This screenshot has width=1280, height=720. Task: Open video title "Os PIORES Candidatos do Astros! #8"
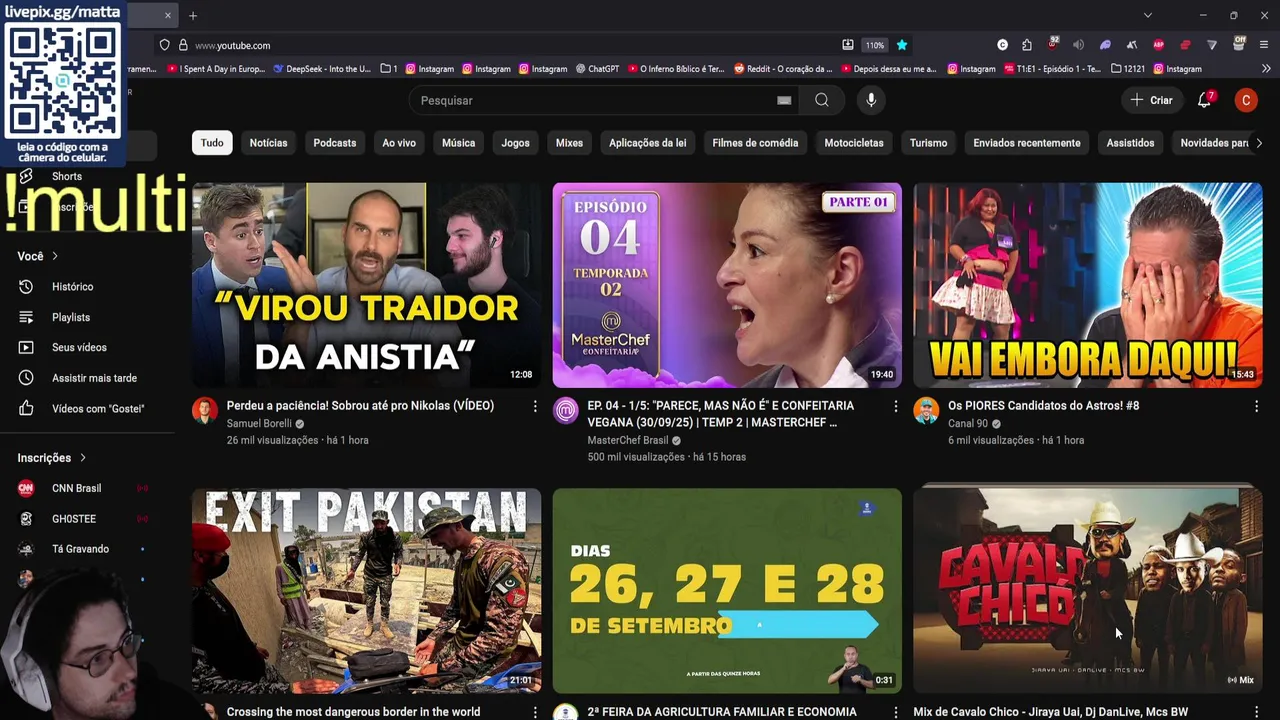[x=1043, y=406]
